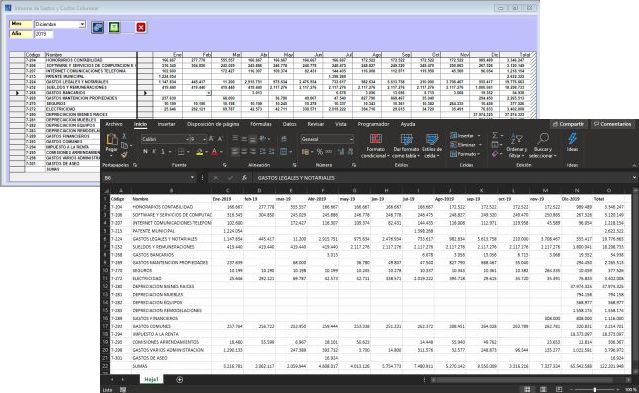Open Dar formato como tabla gallery
This screenshot has width=639, height=393.
pos(406,146)
